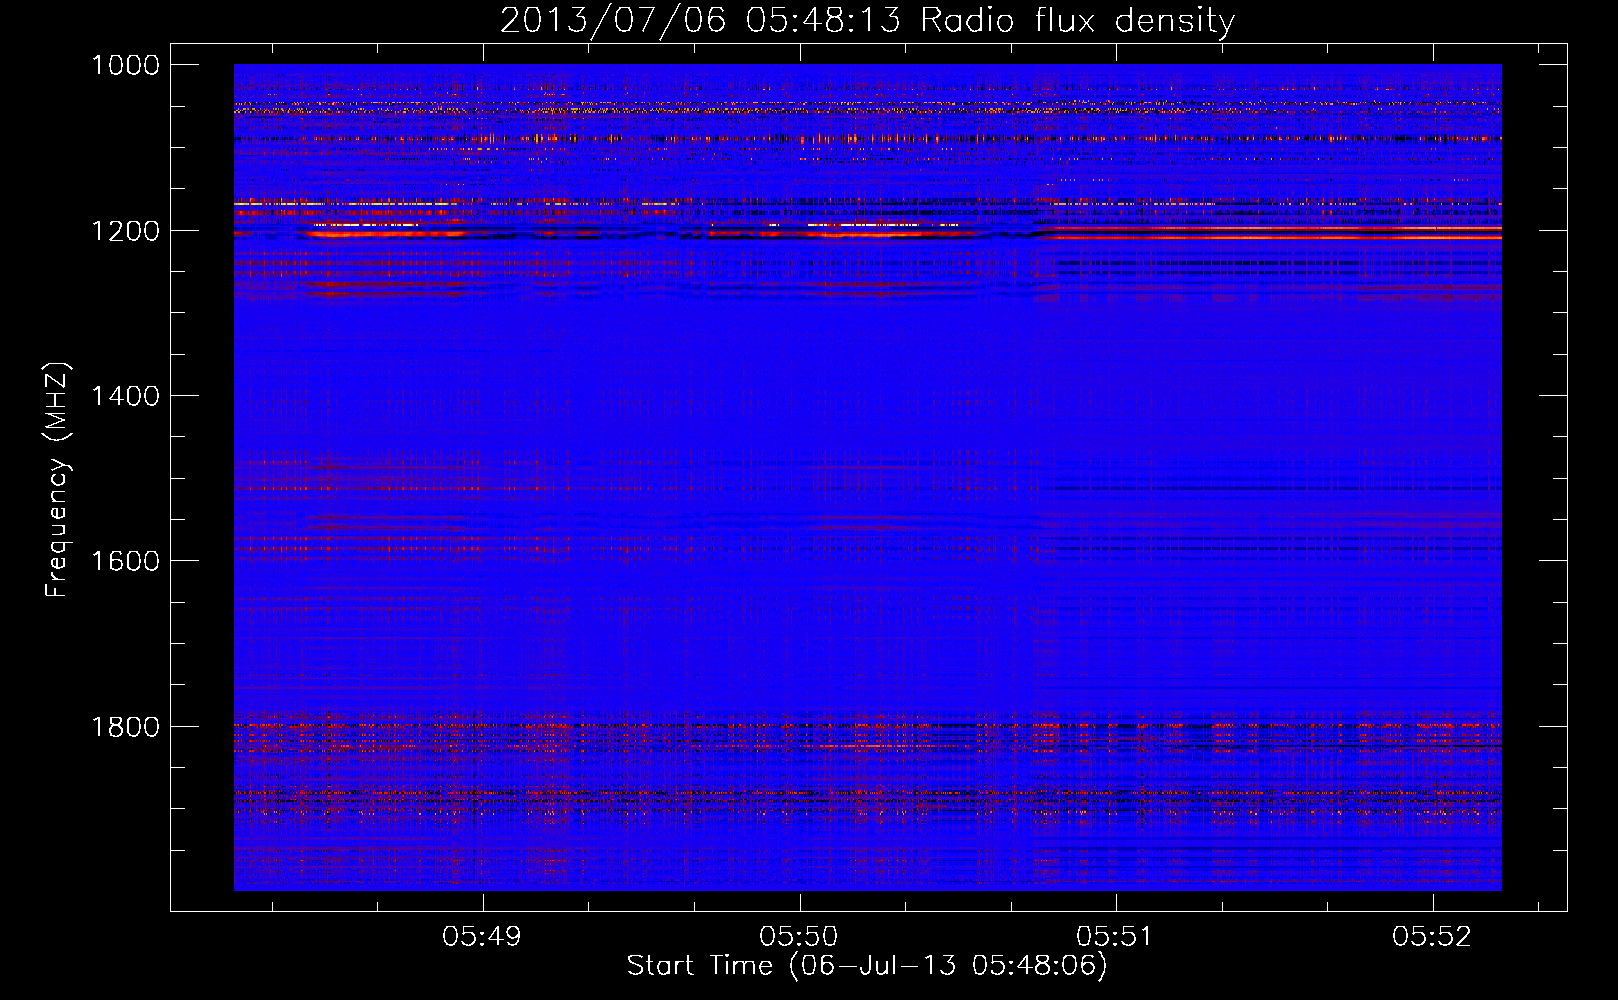The width and height of the screenshot is (1618, 1000).
Task: Select the '1600' frequency axis label
Action: pos(125,561)
